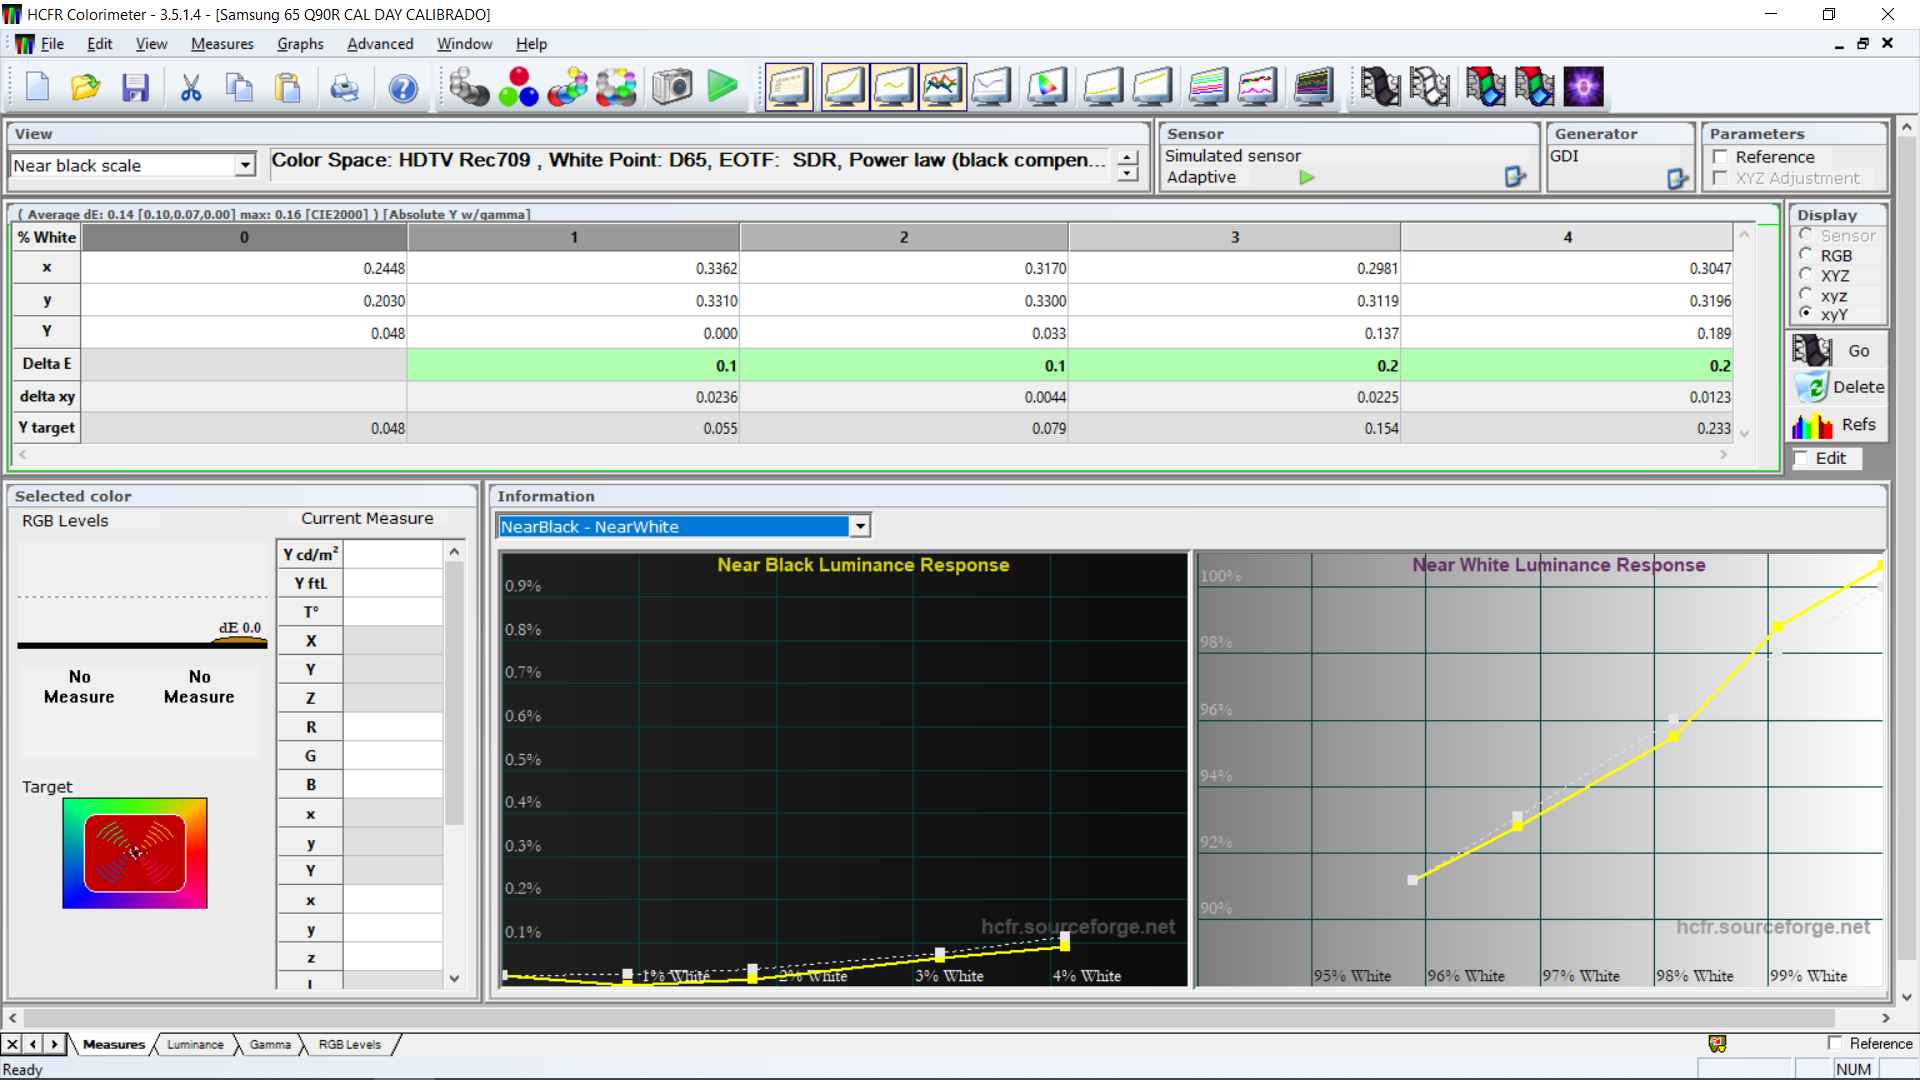Click the blue Help question mark icon
This screenshot has height=1080, width=1920.
(x=403, y=88)
